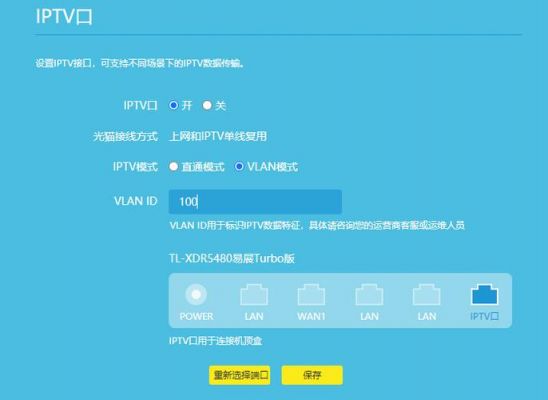Click the IPTV模式 label
The width and height of the screenshot is (548, 400).
click(135, 167)
